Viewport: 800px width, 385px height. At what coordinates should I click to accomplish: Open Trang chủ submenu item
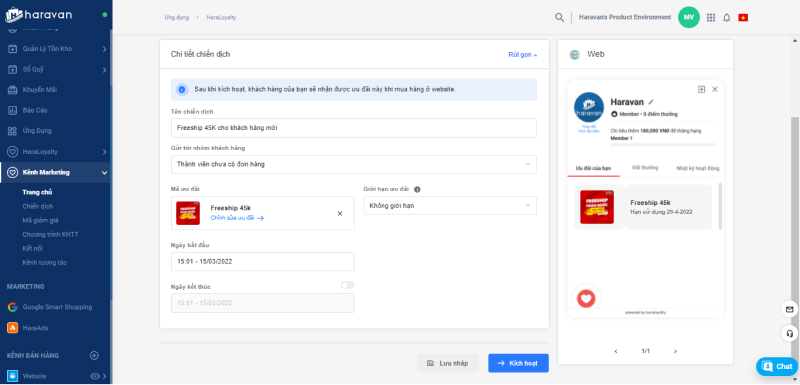[37, 192]
